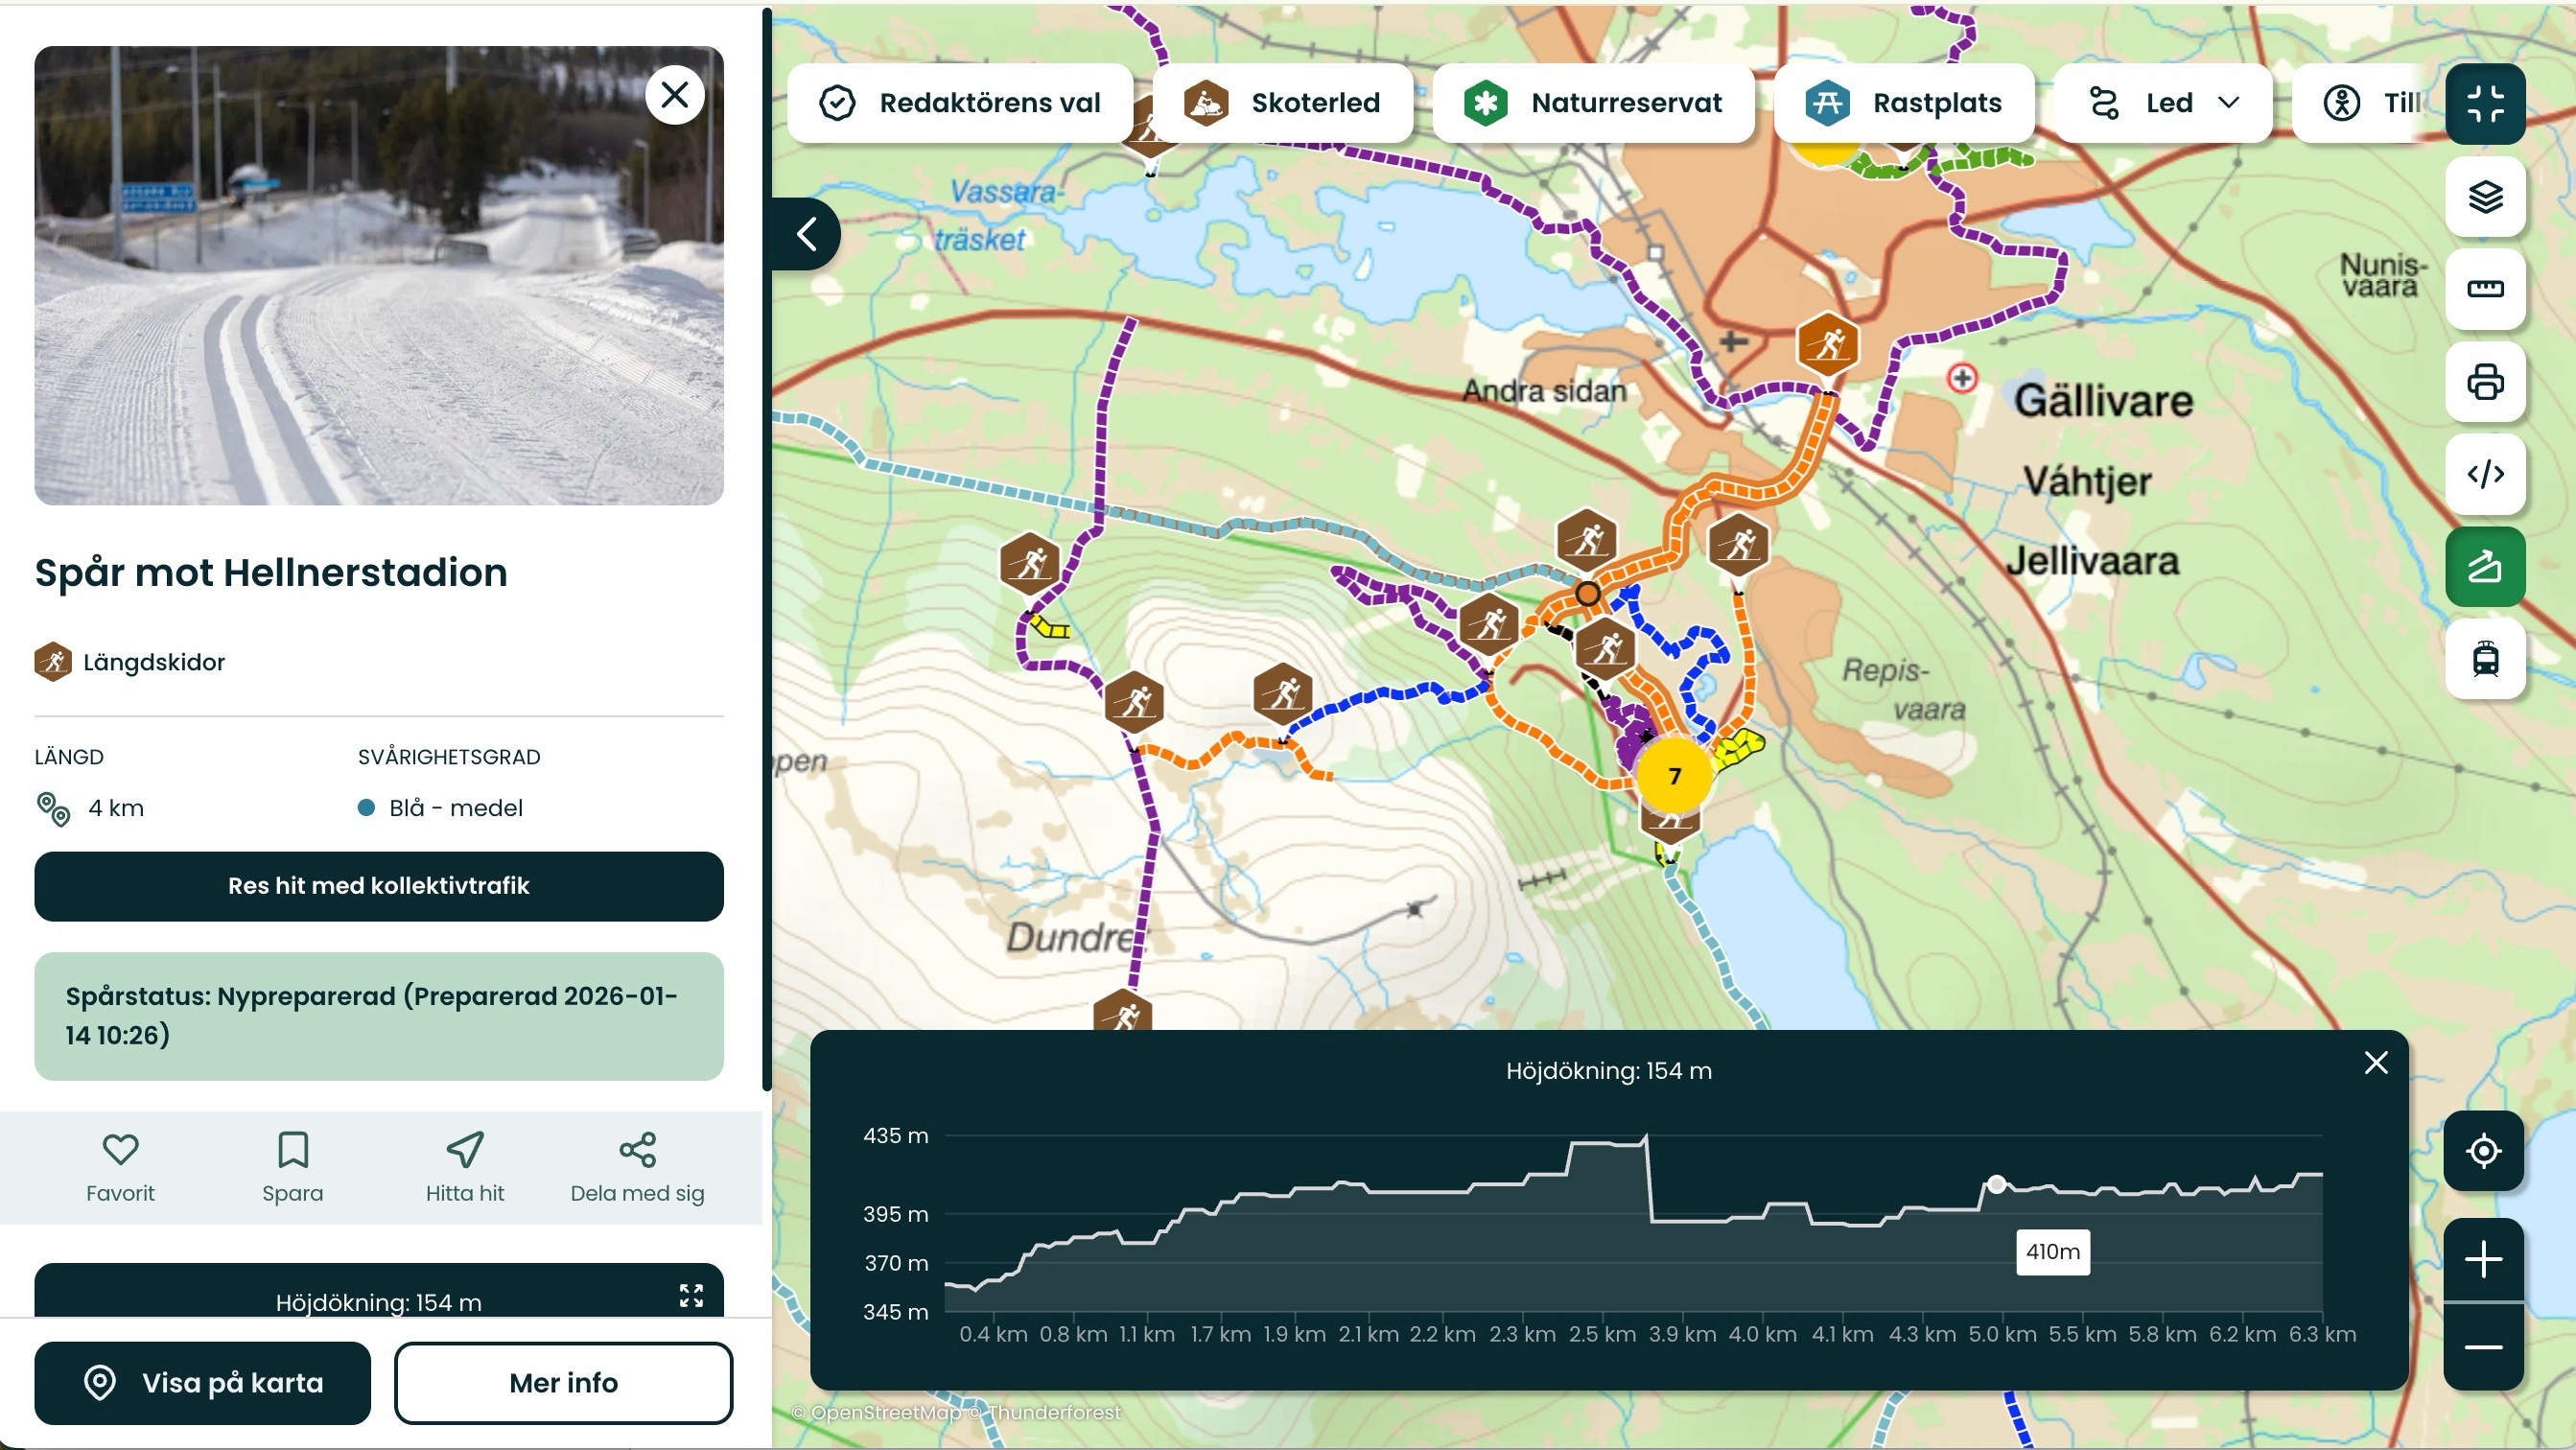
Task: Click the Längdskidor category label
Action: click(x=154, y=662)
